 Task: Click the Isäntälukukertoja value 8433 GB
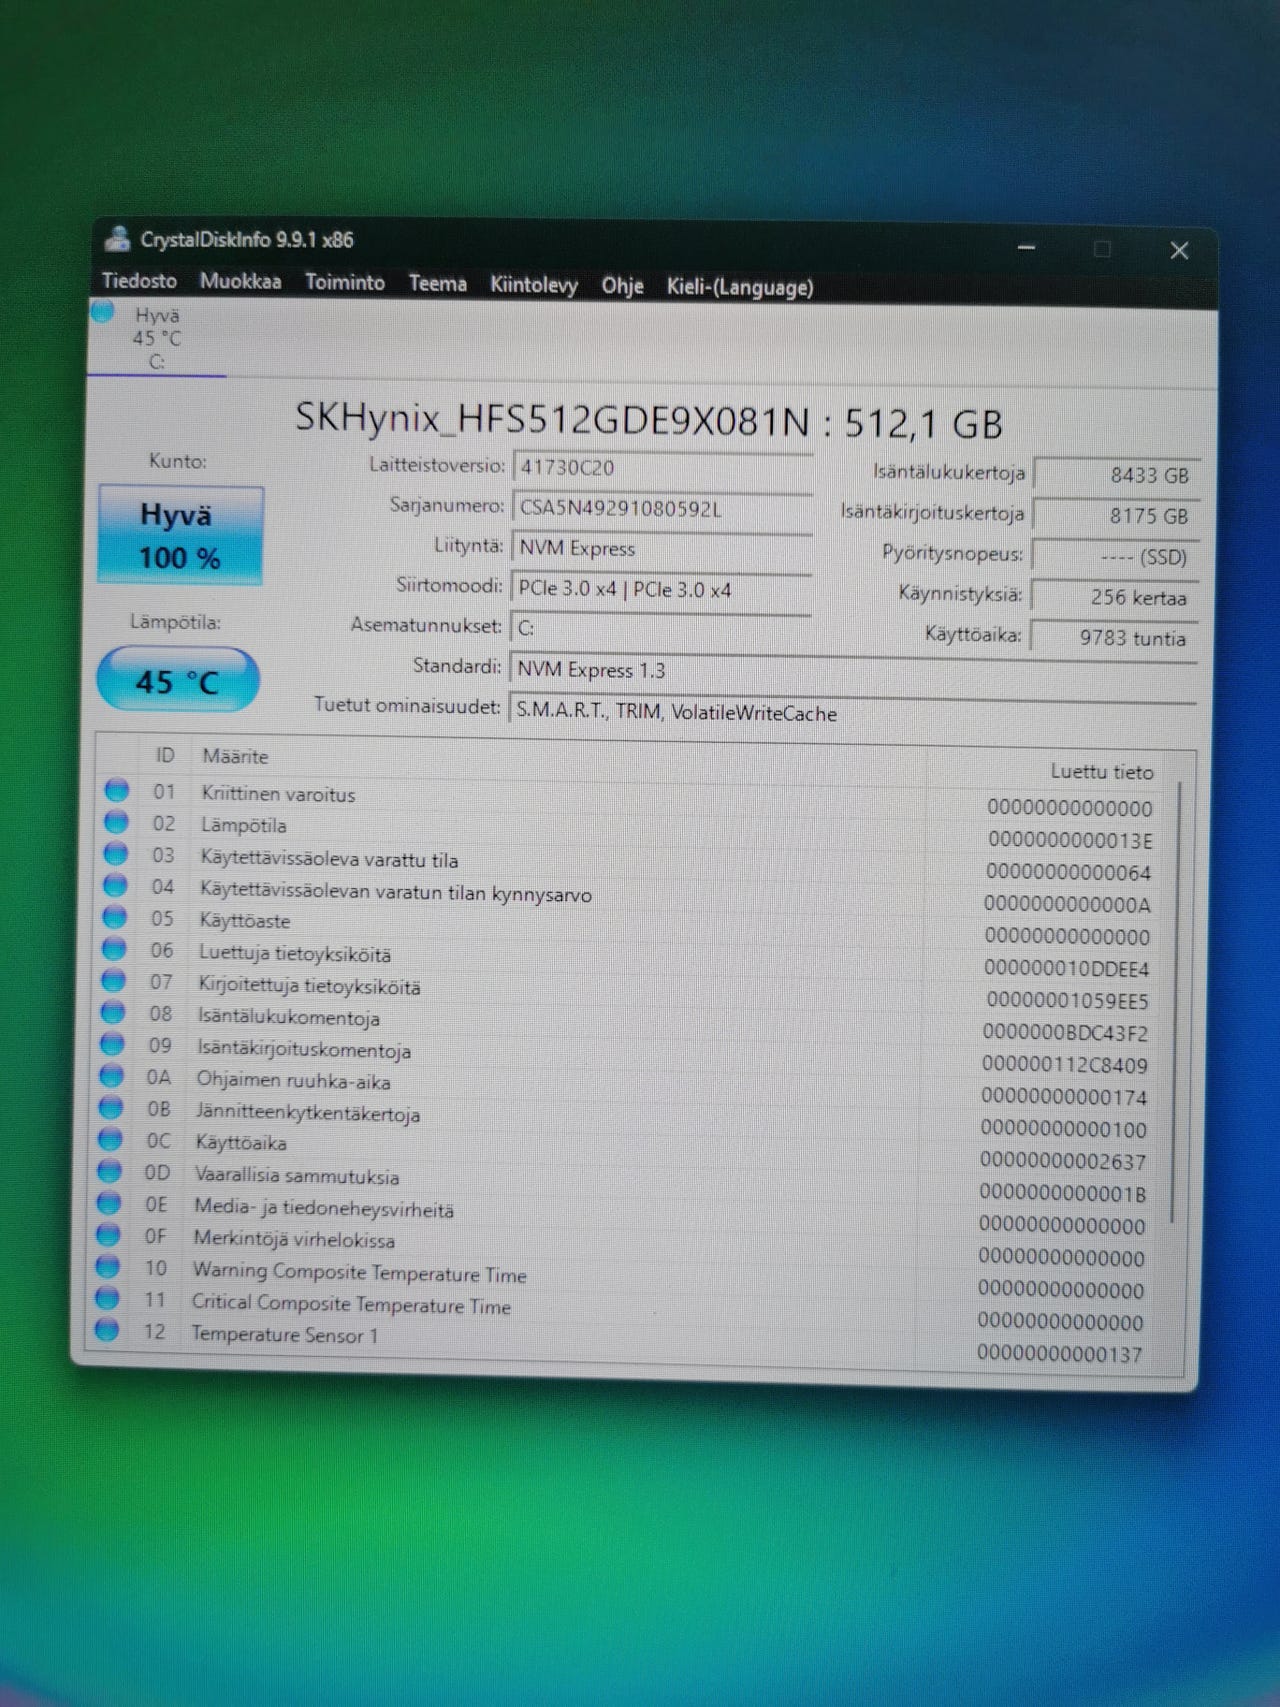pos(1116,475)
